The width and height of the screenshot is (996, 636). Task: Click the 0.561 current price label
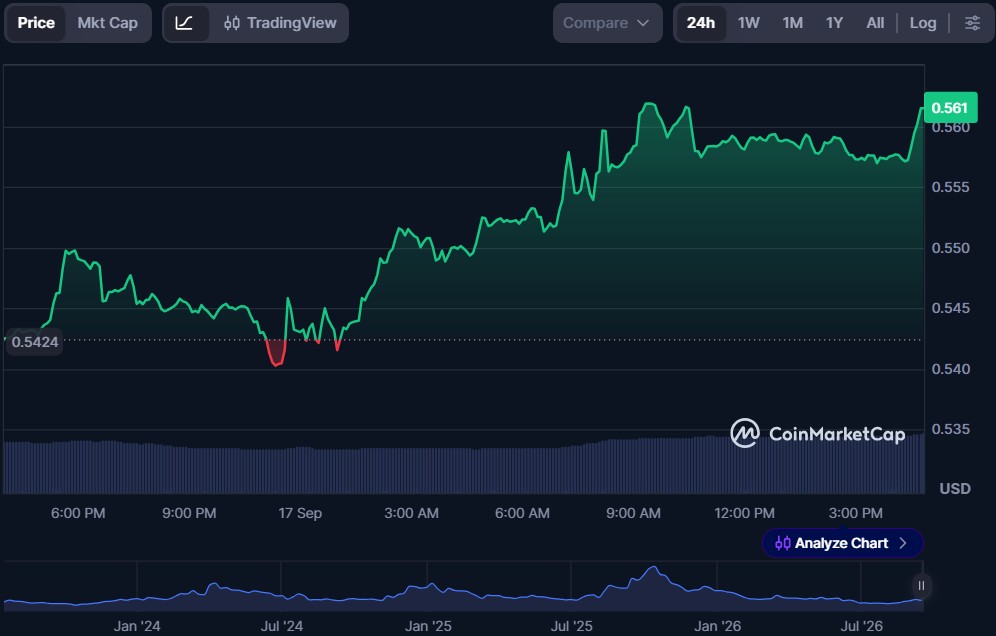[950, 107]
